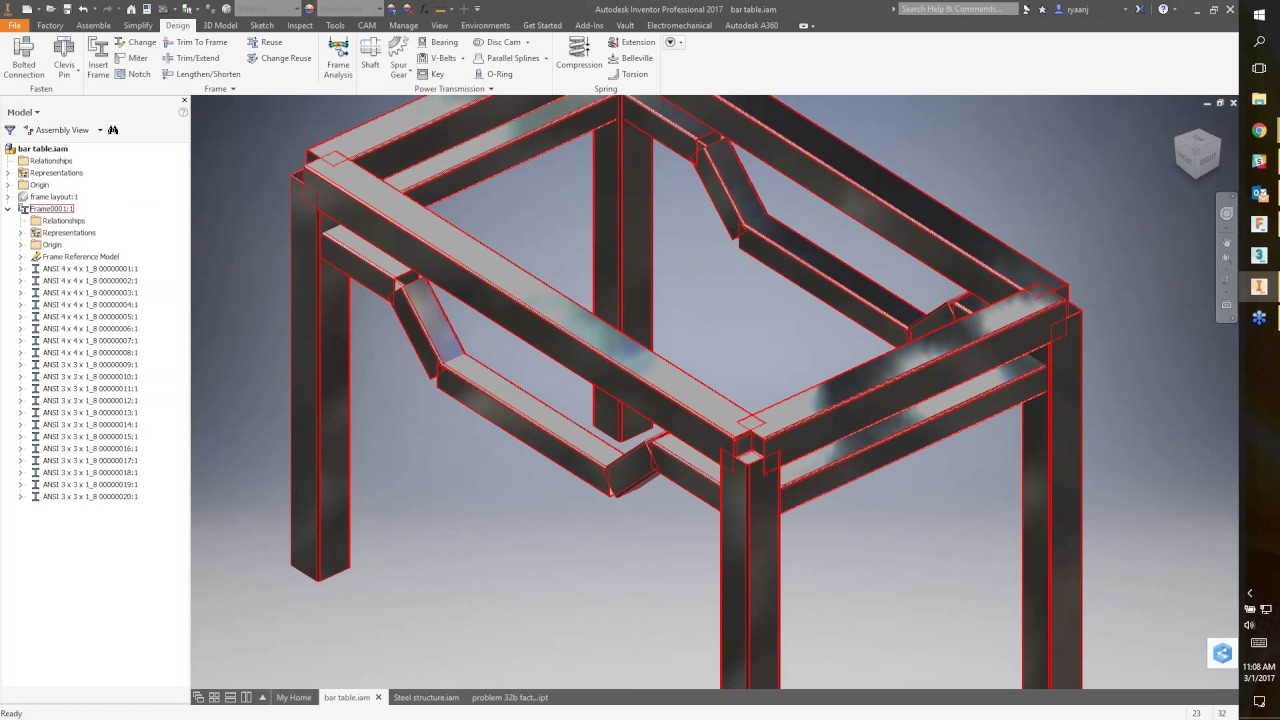Open the Shaft generator

(370, 55)
